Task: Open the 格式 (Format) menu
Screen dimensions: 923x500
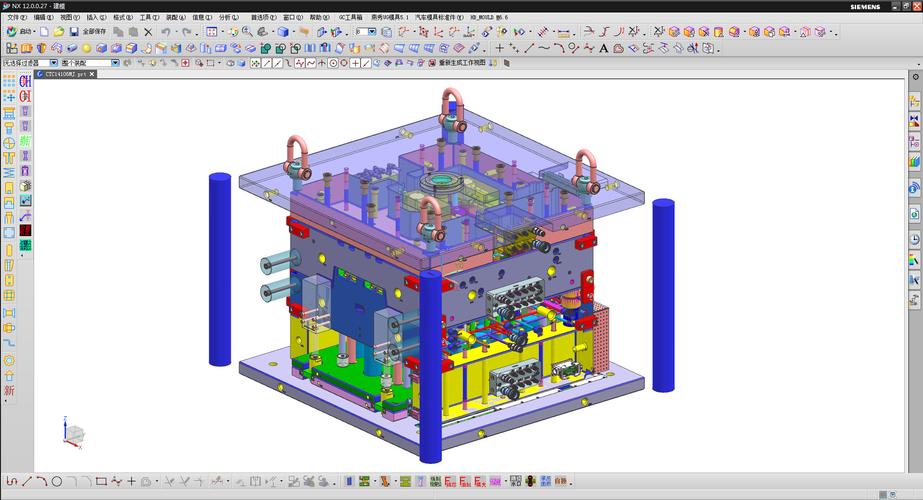Action: tap(123, 18)
